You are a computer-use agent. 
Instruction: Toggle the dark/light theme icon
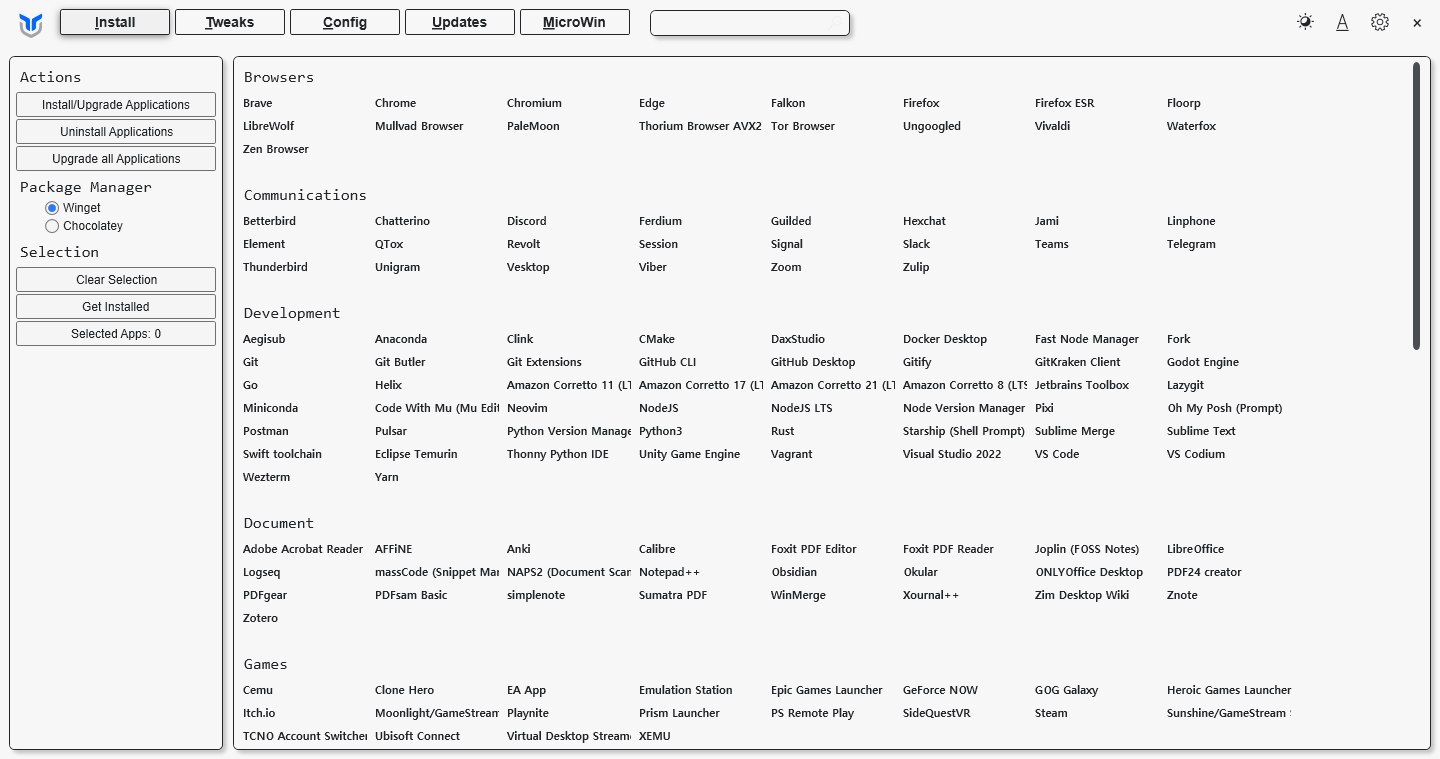pyautogui.click(x=1305, y=22)
